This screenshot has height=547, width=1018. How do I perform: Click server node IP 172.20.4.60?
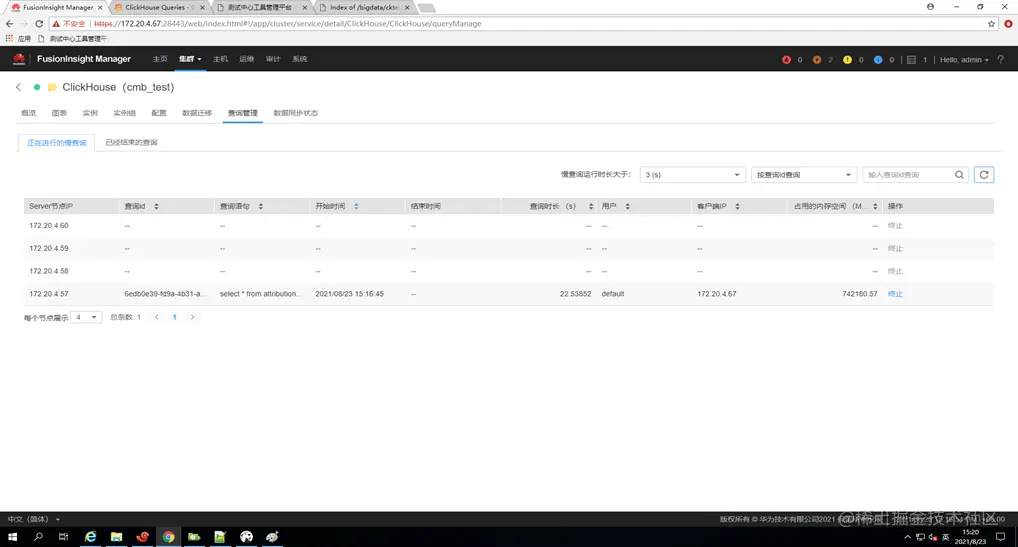[x=49, y=226]
